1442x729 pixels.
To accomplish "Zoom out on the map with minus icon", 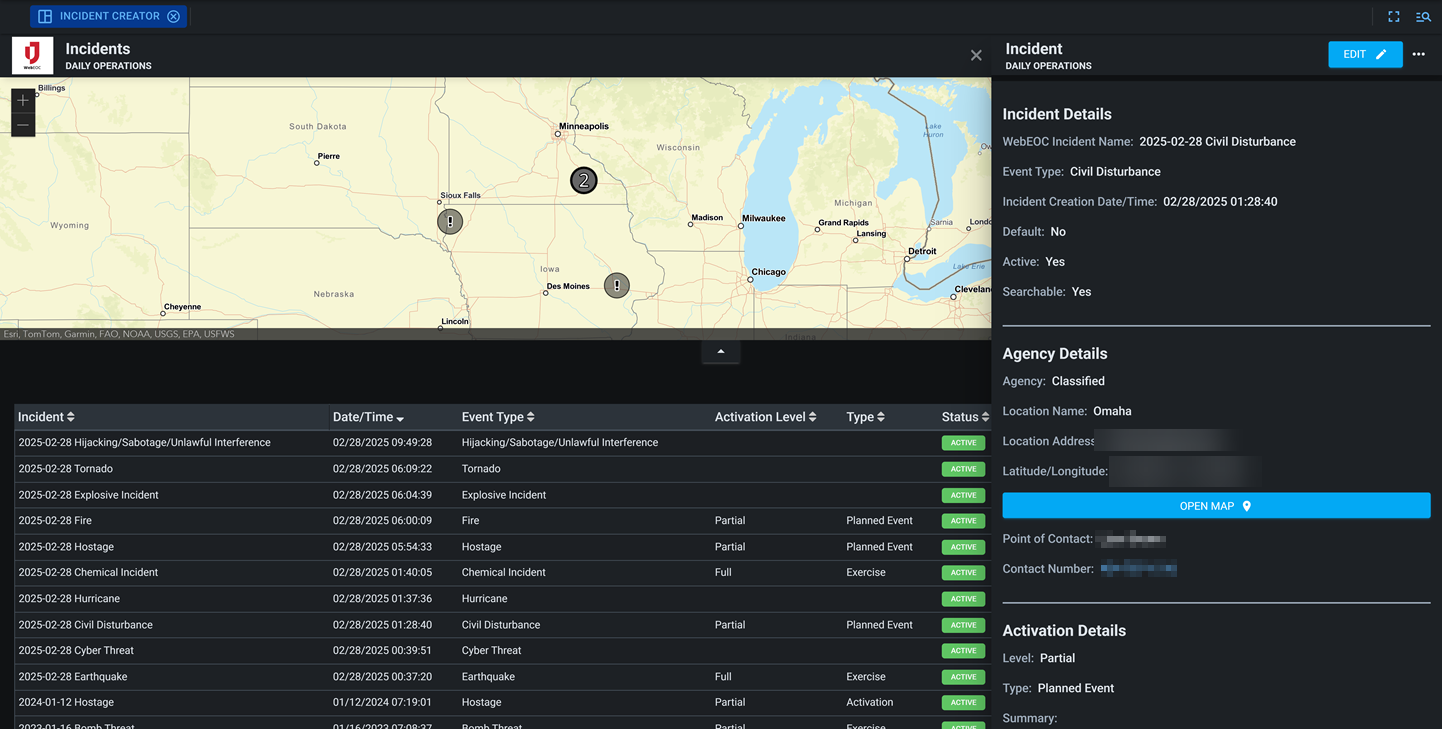I will point(22,124).
